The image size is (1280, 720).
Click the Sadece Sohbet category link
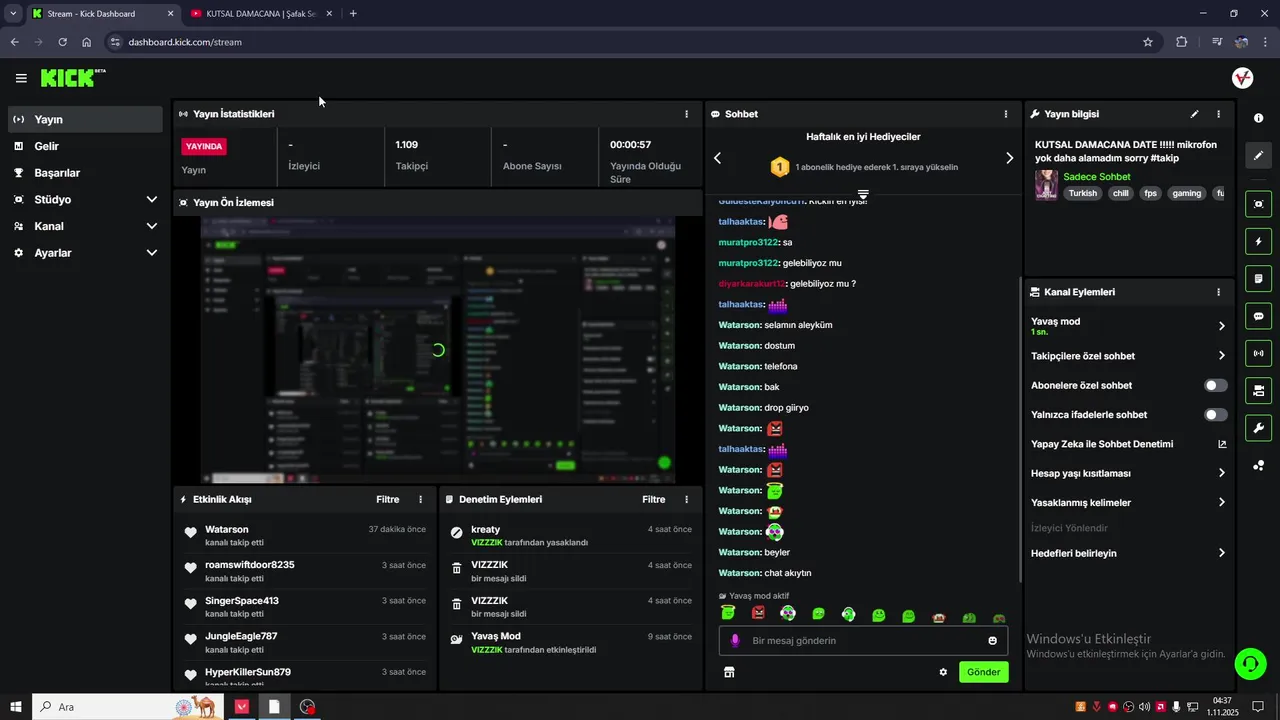(1097, 177)
